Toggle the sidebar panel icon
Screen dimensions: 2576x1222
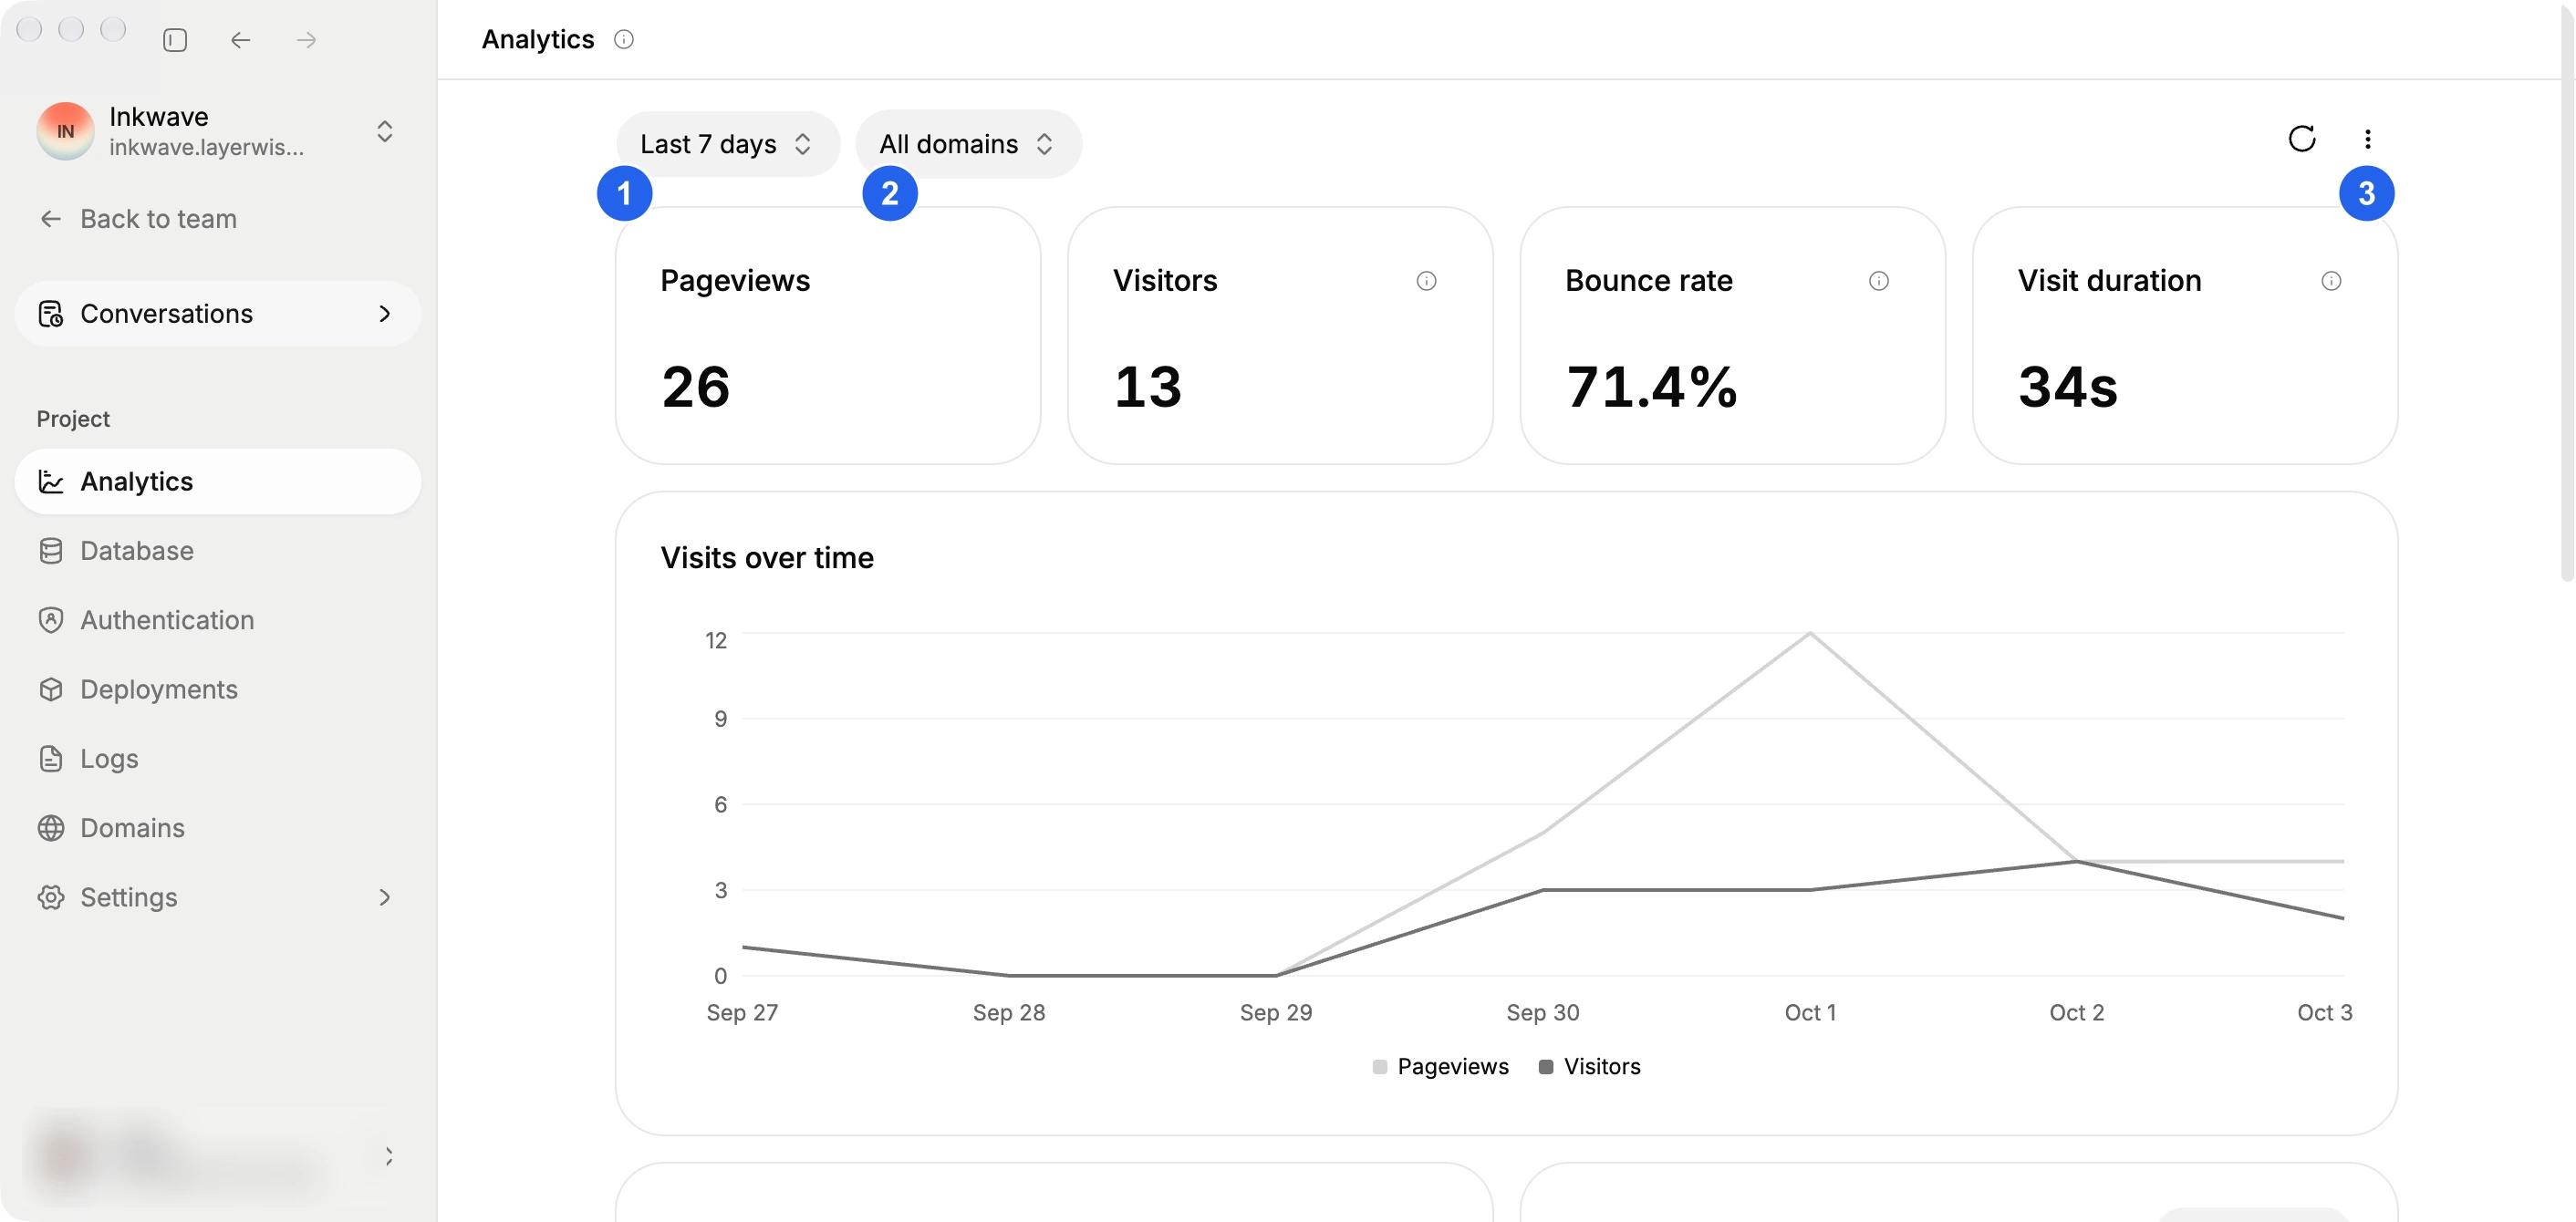[x=175, y=40]
